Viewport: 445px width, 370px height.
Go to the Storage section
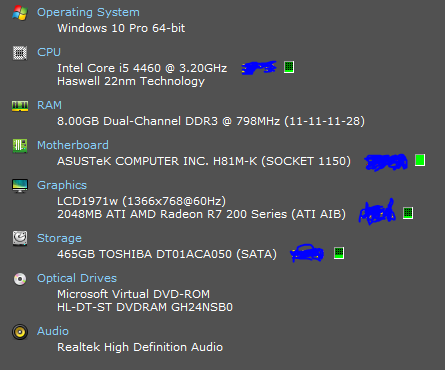pyautogui.click(x=59, y=238)
